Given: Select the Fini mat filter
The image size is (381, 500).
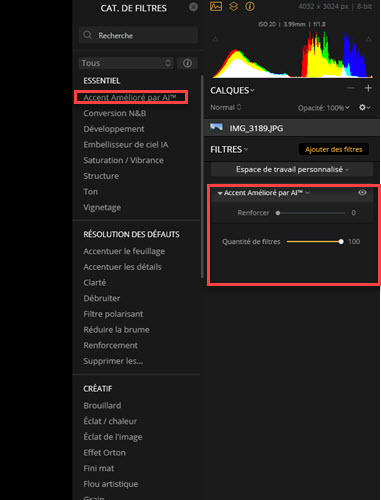Looking at the screenshot, I should click(x=99, y=468).
